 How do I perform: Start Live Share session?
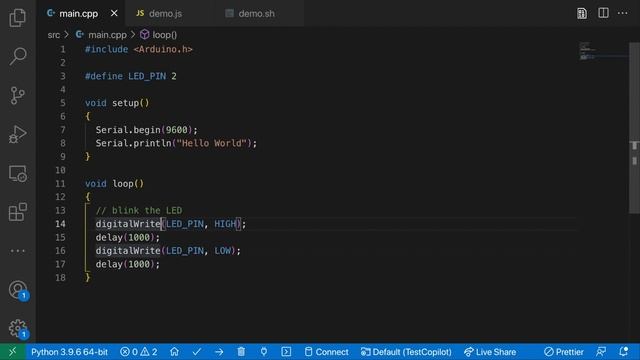(490, 351)
